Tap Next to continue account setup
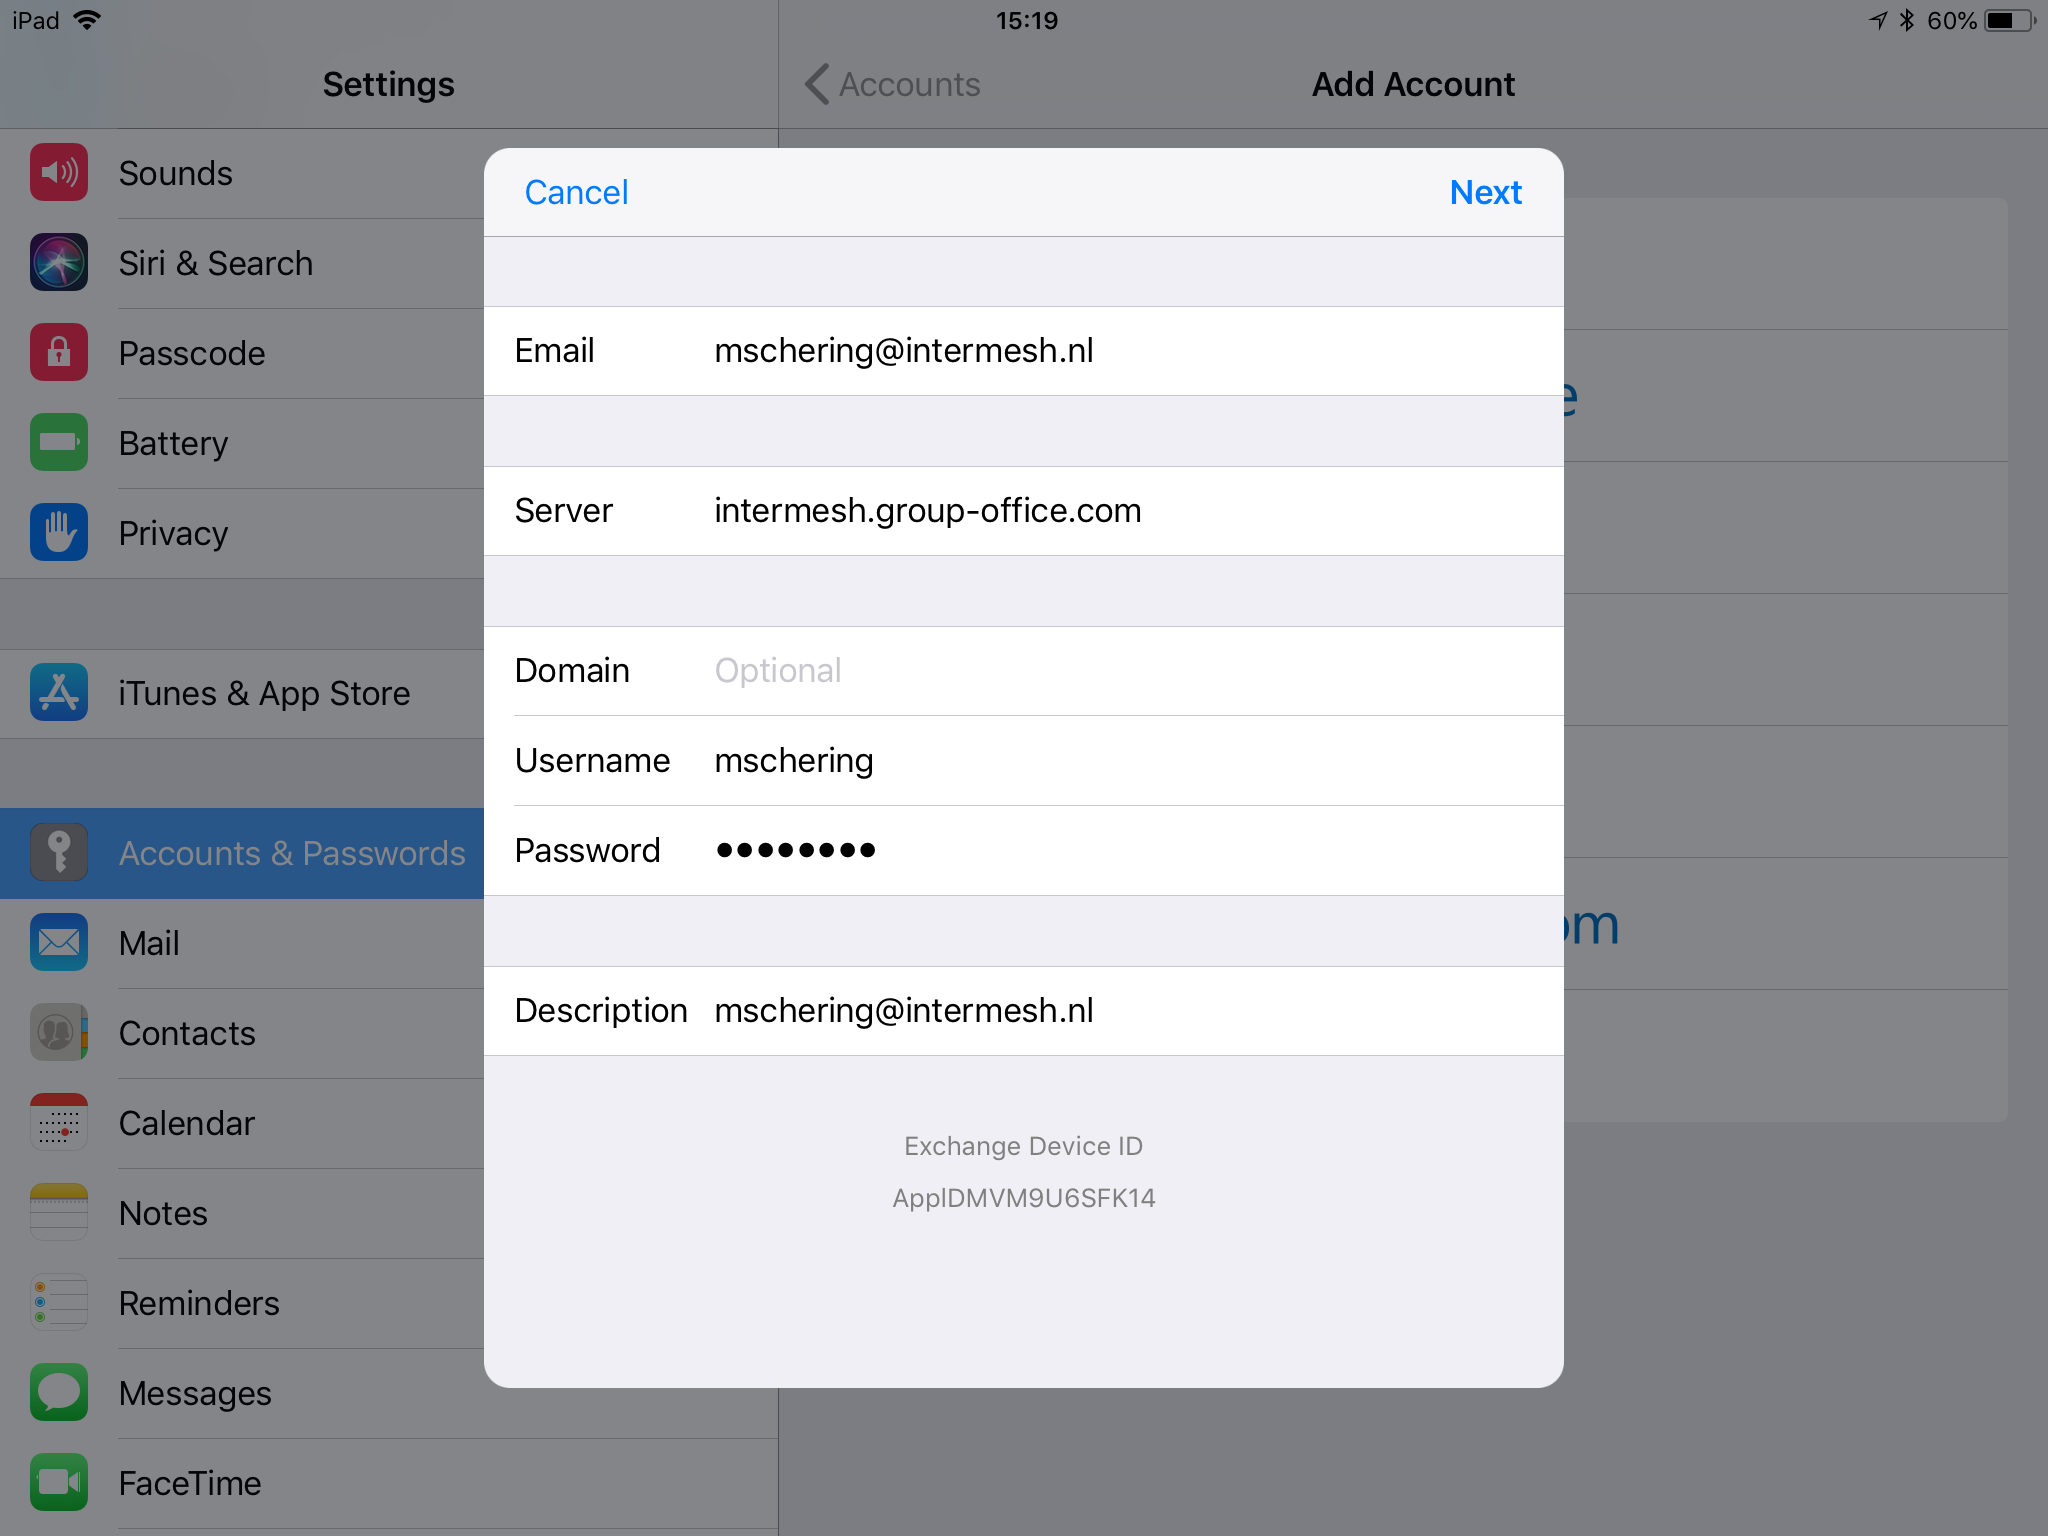Screen dimensions: 2048x1536 pos(1486,192)
